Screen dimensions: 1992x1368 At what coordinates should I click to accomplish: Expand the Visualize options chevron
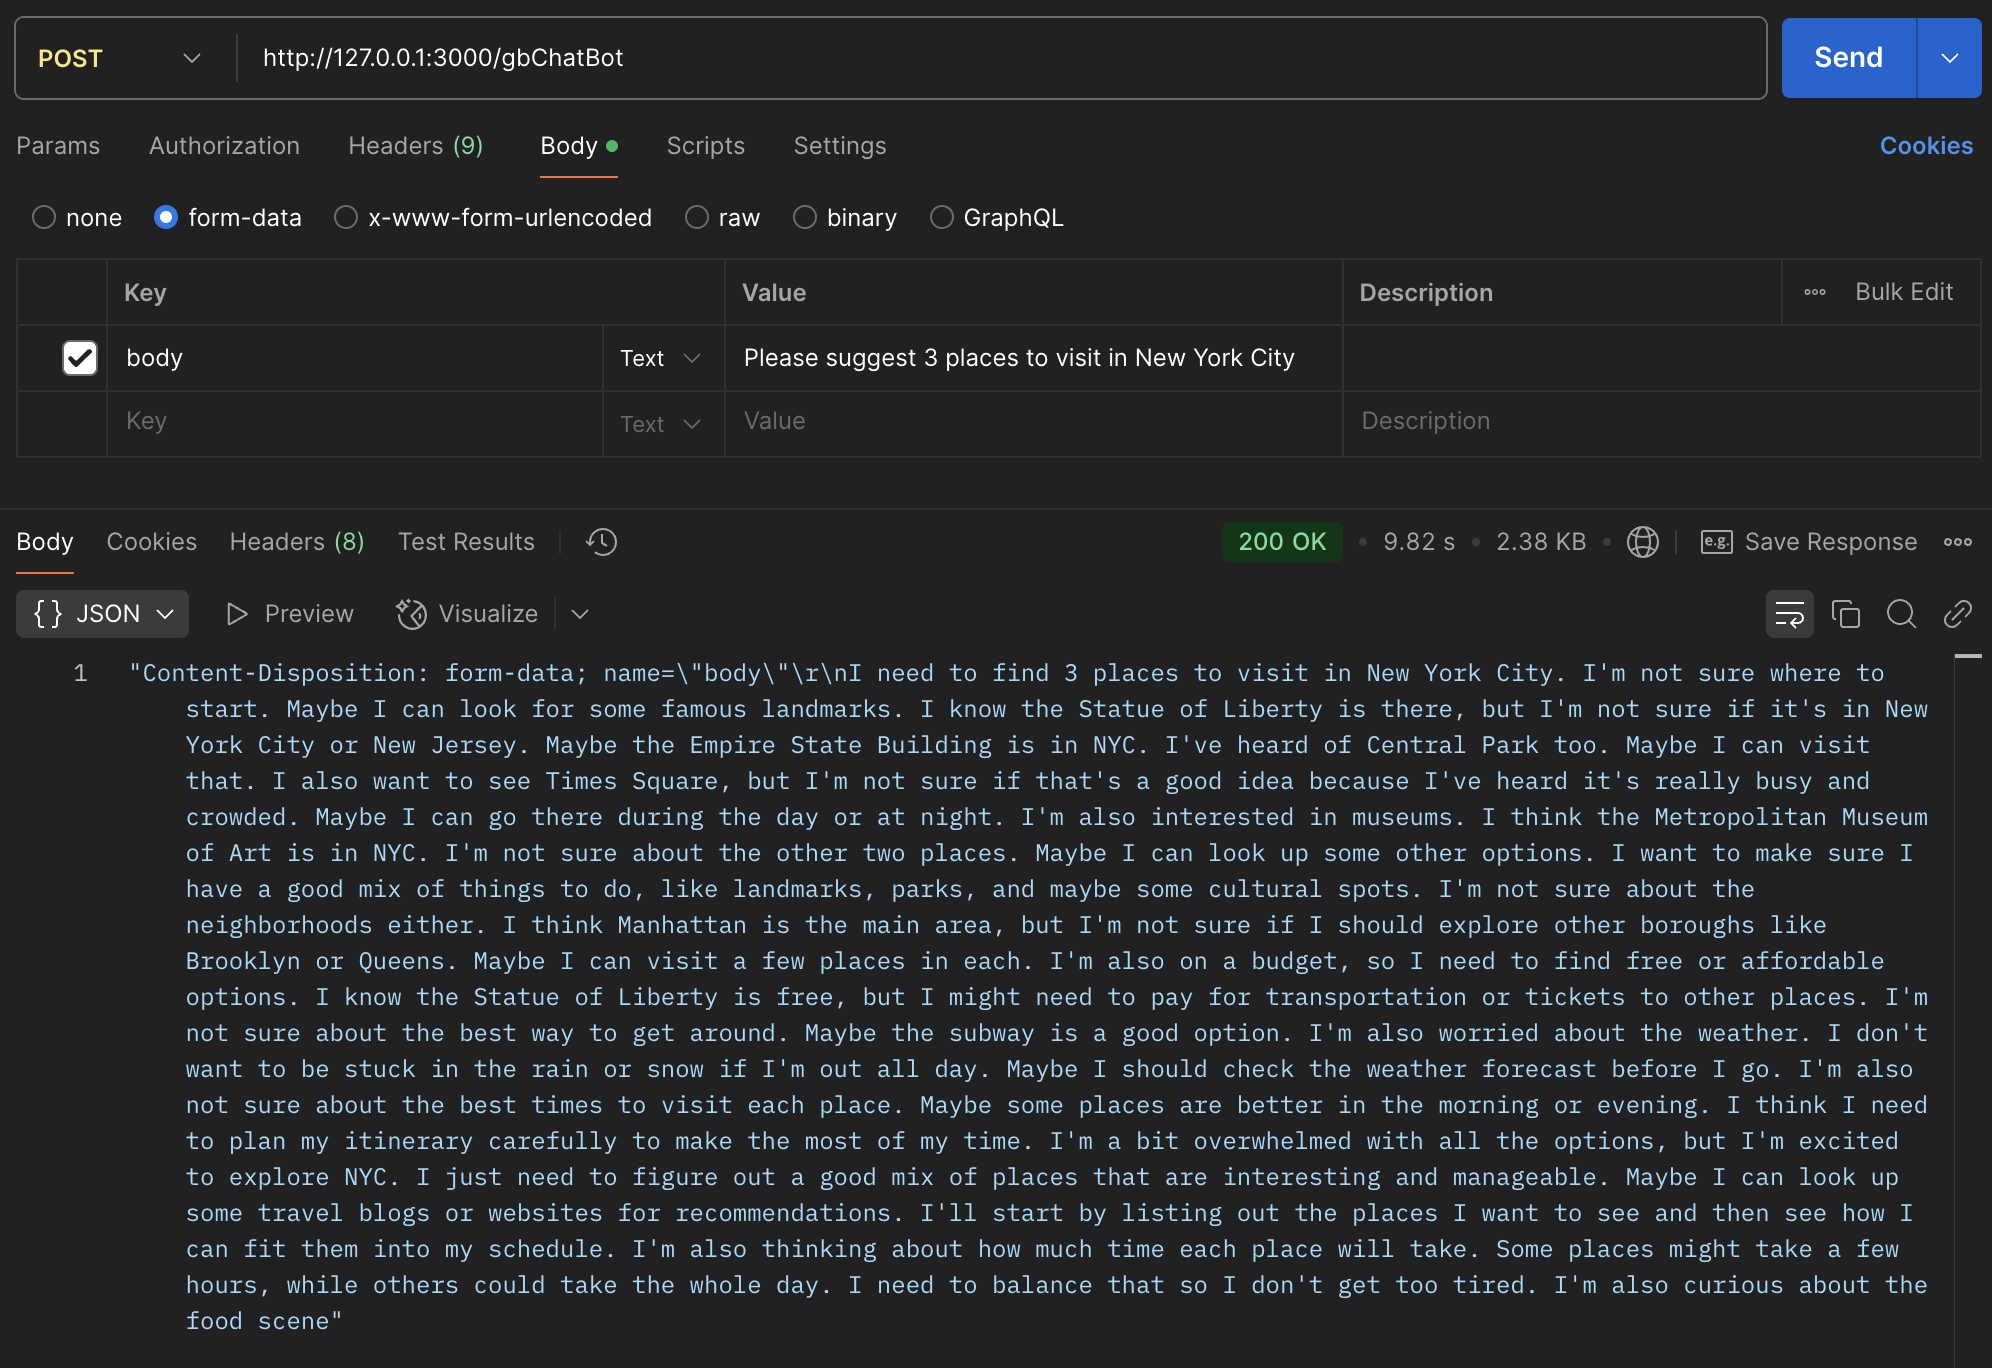(x=580, y=614)
